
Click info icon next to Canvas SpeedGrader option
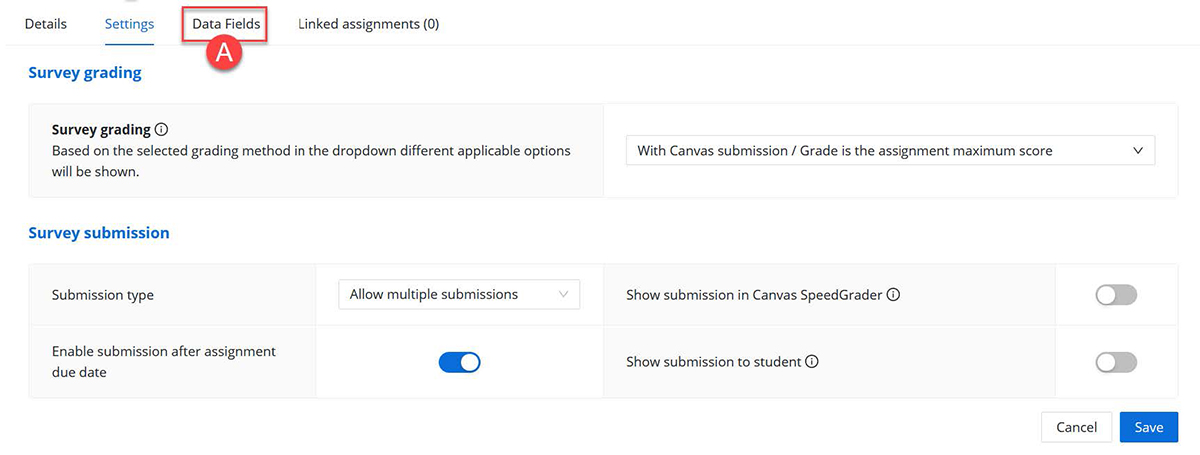click(x=894, y=295)
